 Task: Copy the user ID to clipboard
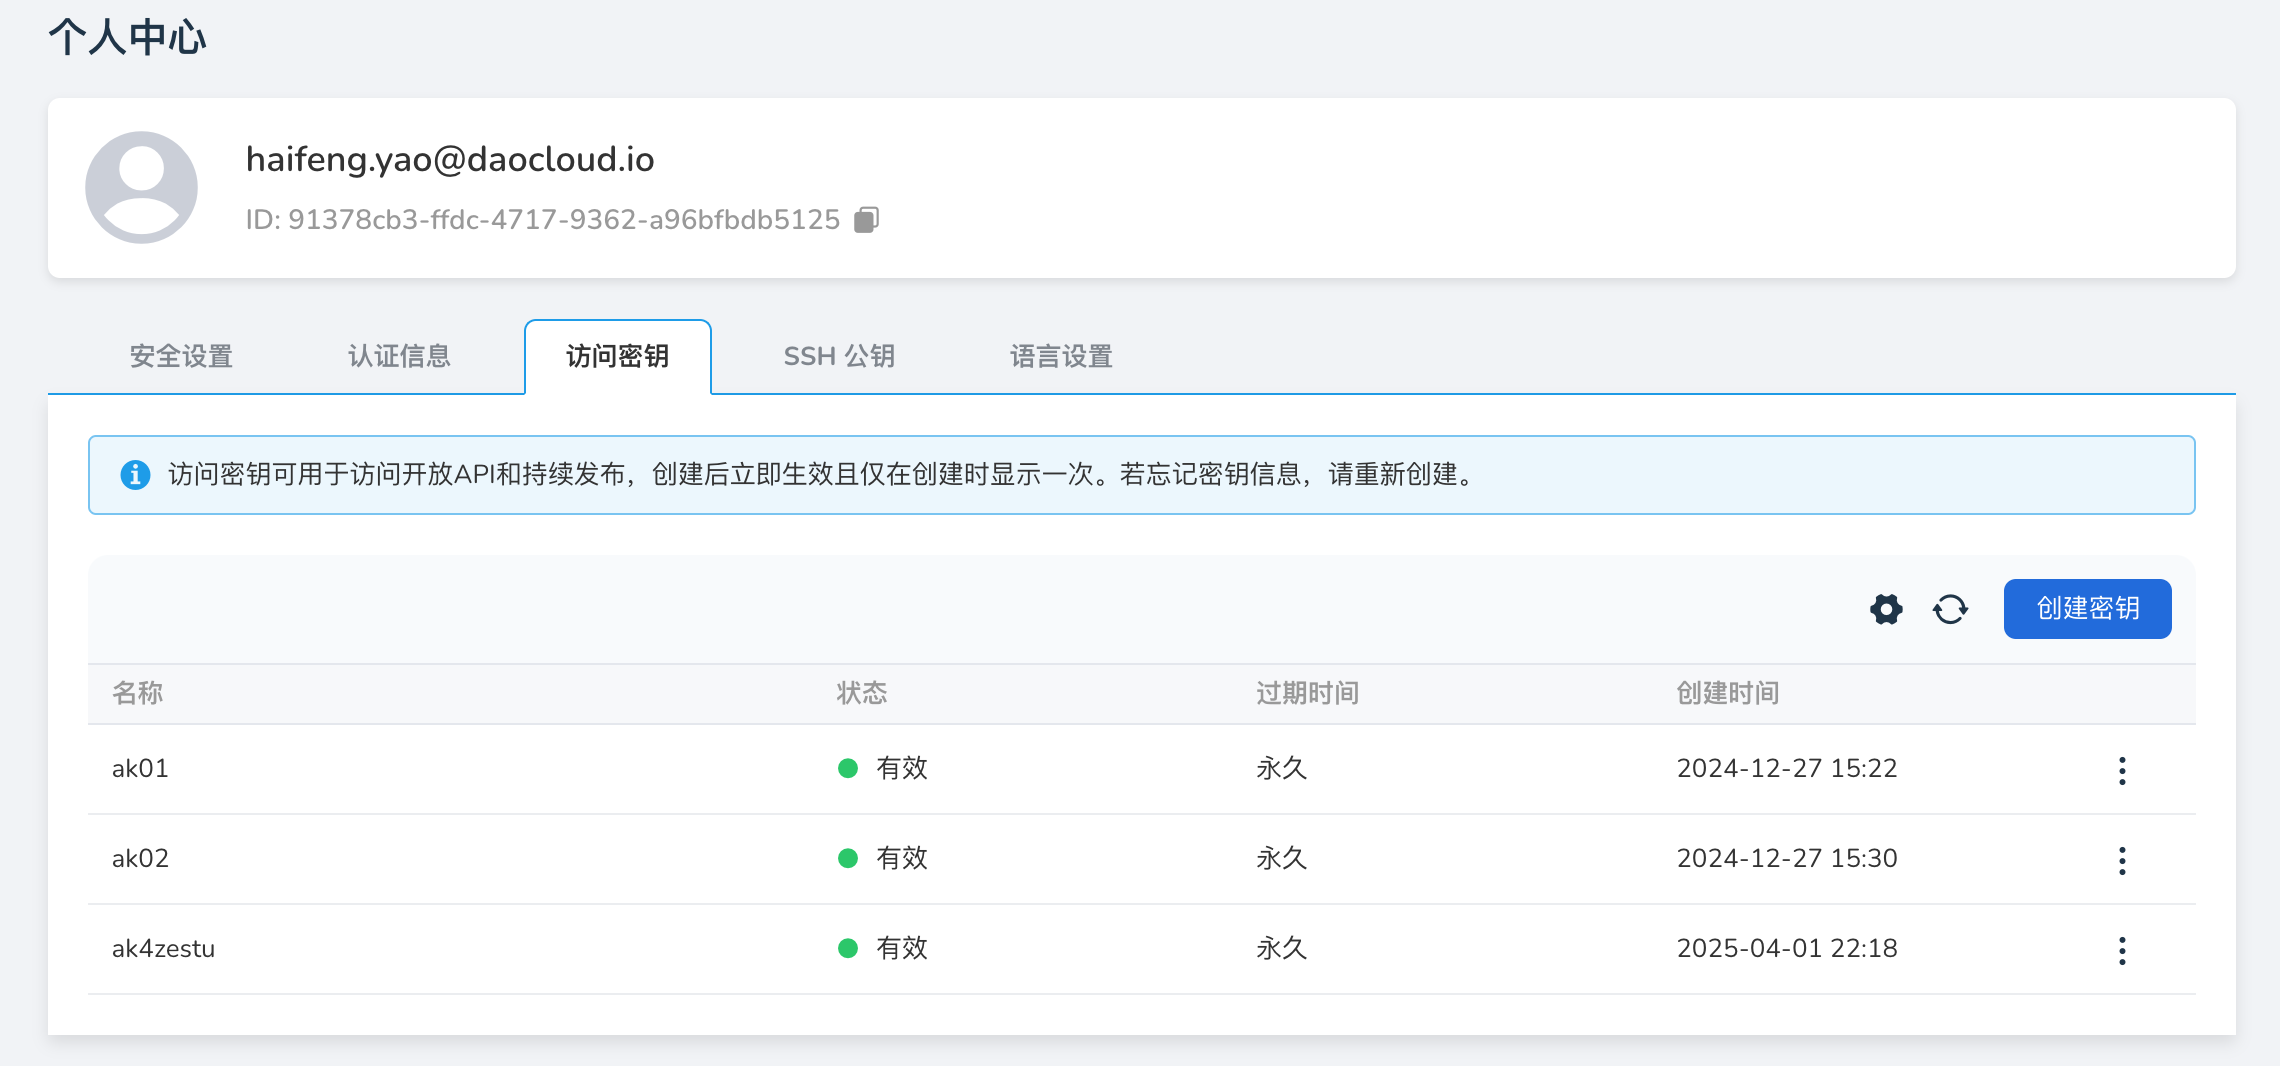coord(866,219)
